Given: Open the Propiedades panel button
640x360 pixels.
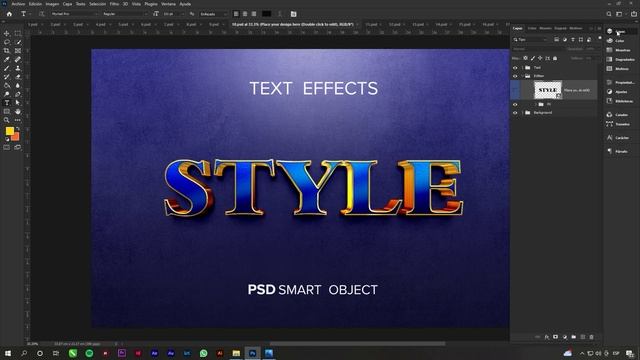Looking at the screenshot, I should [620, 82].
